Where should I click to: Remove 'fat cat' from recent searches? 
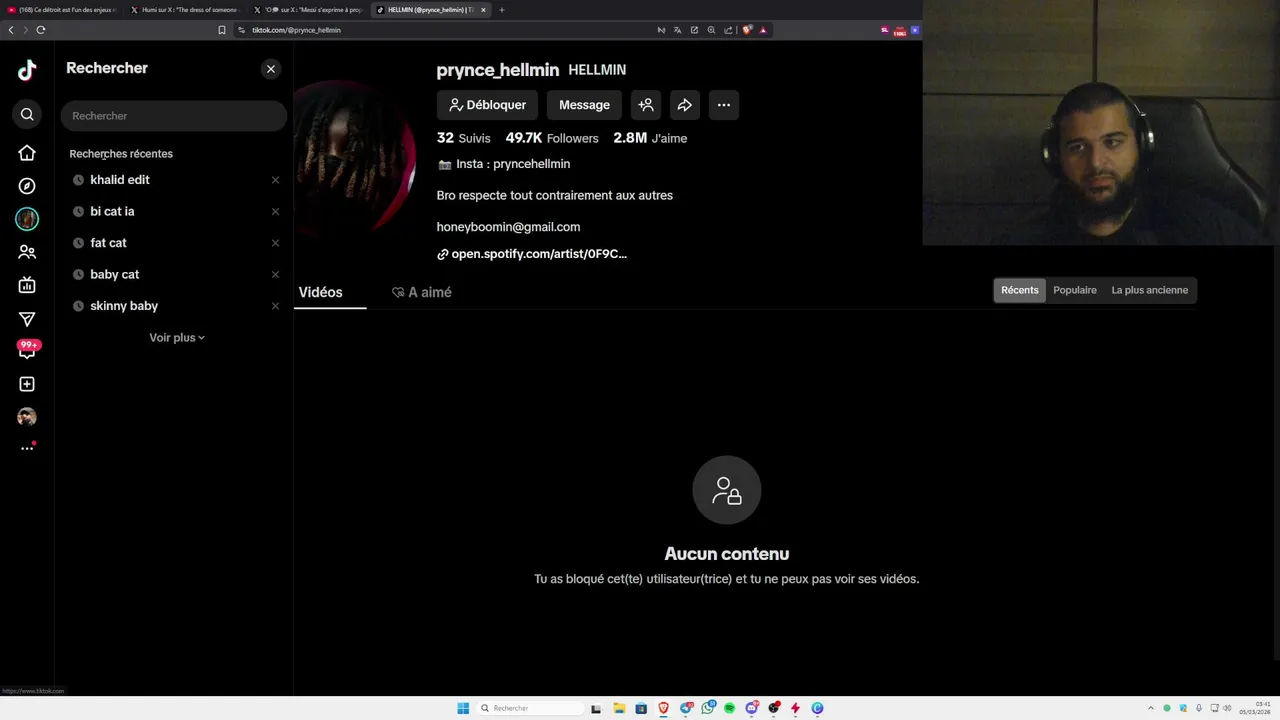point(275,243)
